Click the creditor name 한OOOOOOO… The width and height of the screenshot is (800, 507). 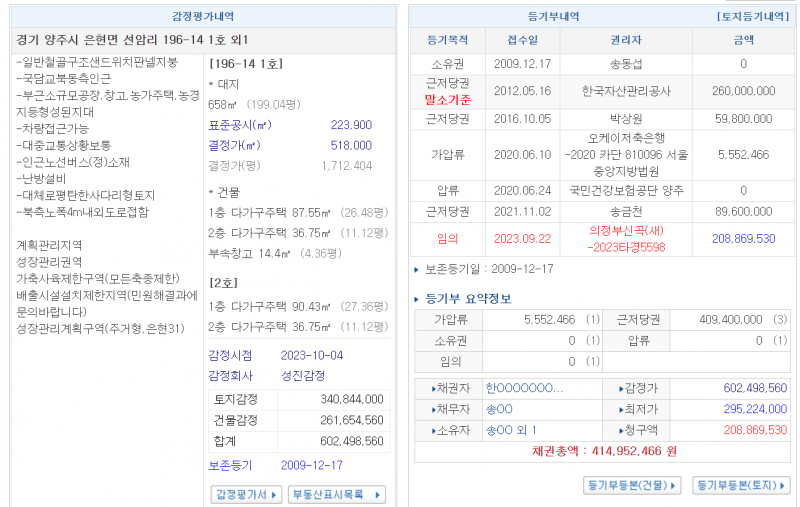[x=524, y=388]
